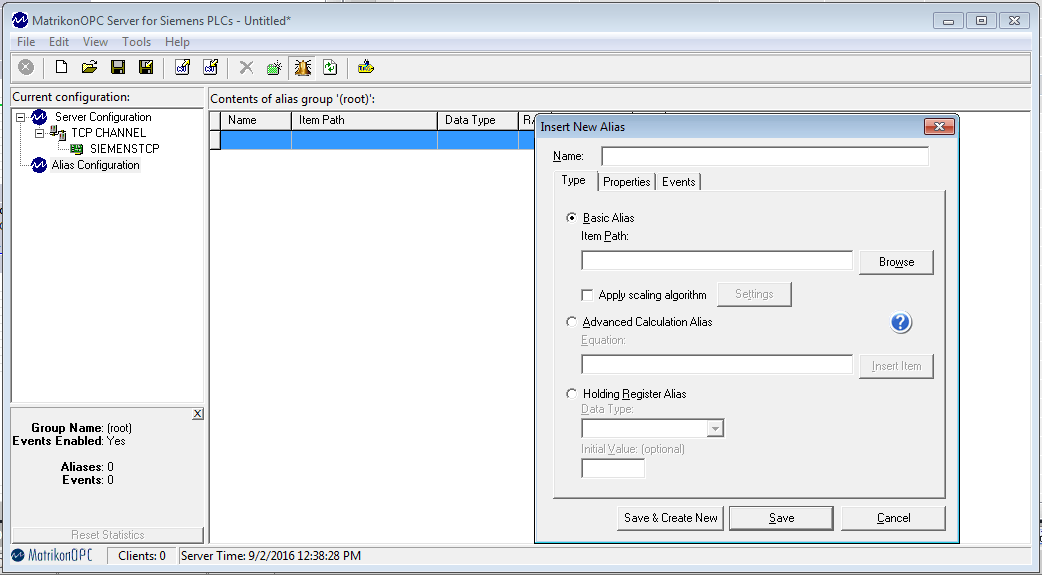Open the Help menu
1042x575 pixels.
point(177,42)
